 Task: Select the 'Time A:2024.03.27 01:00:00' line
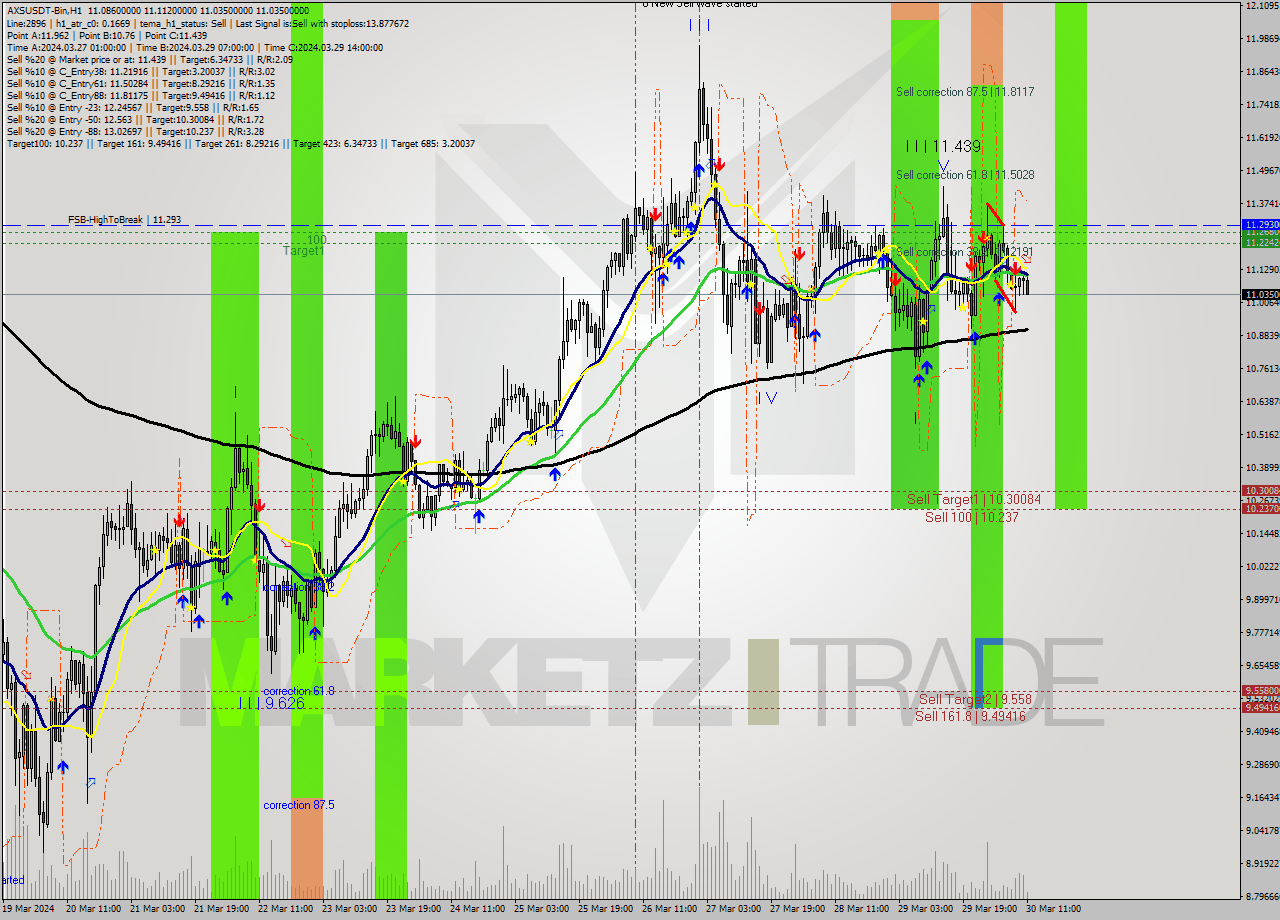pos(195,47)
